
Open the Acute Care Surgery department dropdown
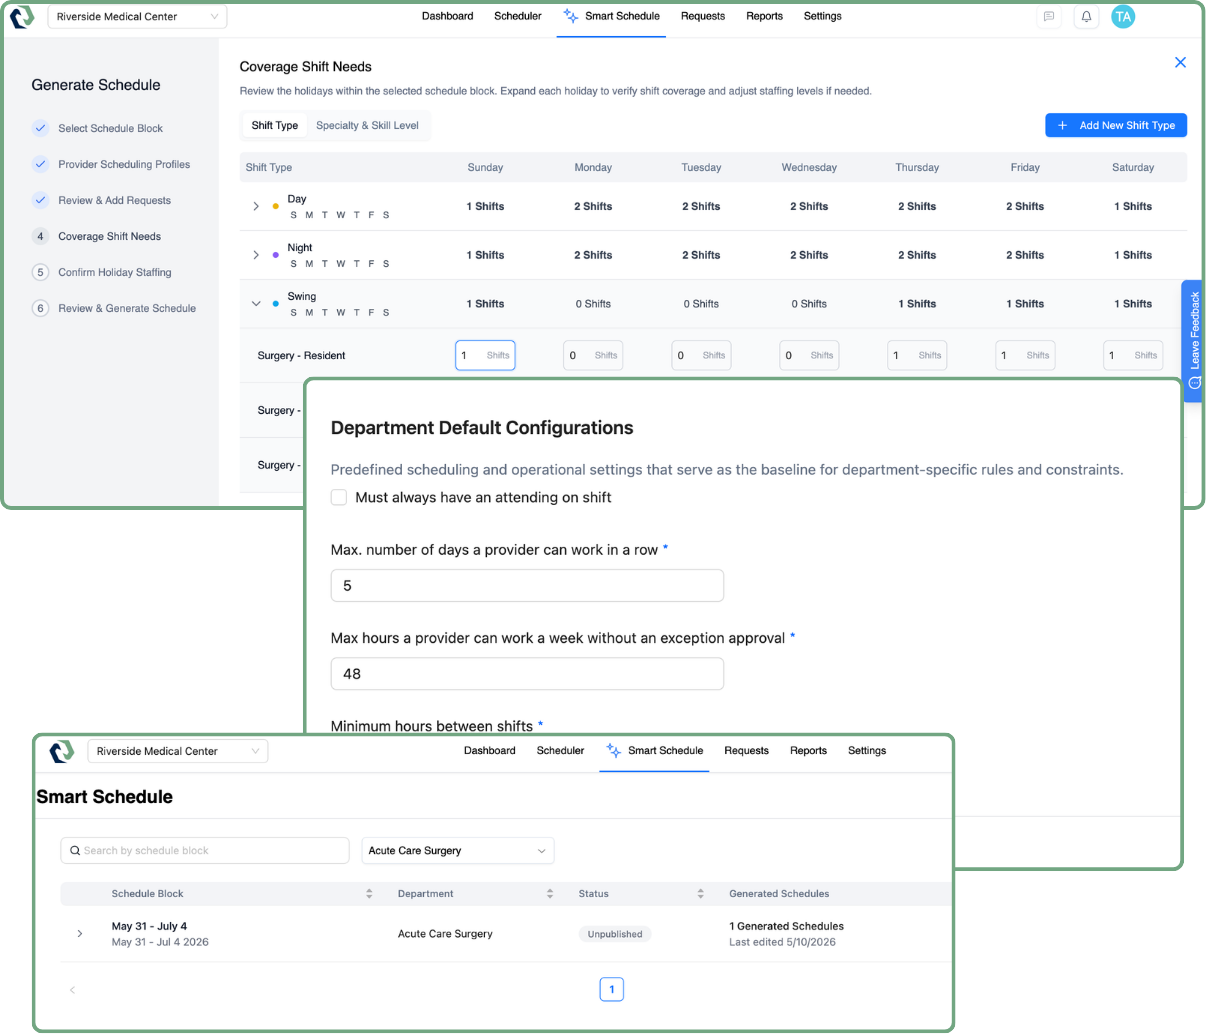tap(458, 851)
